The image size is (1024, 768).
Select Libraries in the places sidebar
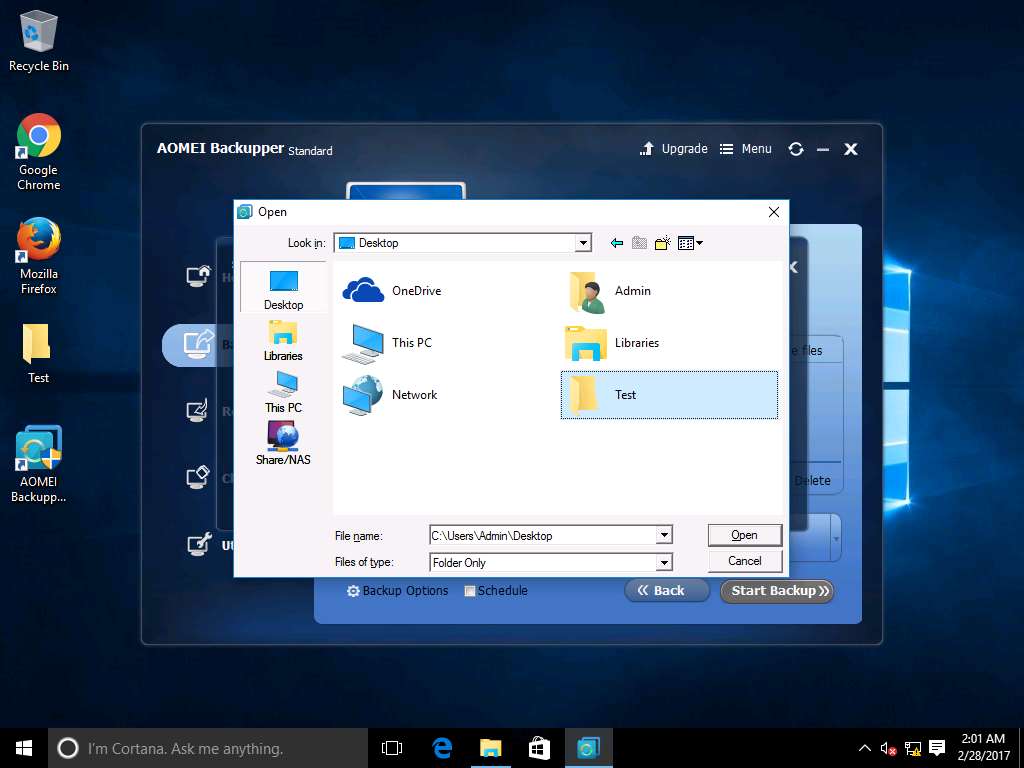tap(283, 341)
